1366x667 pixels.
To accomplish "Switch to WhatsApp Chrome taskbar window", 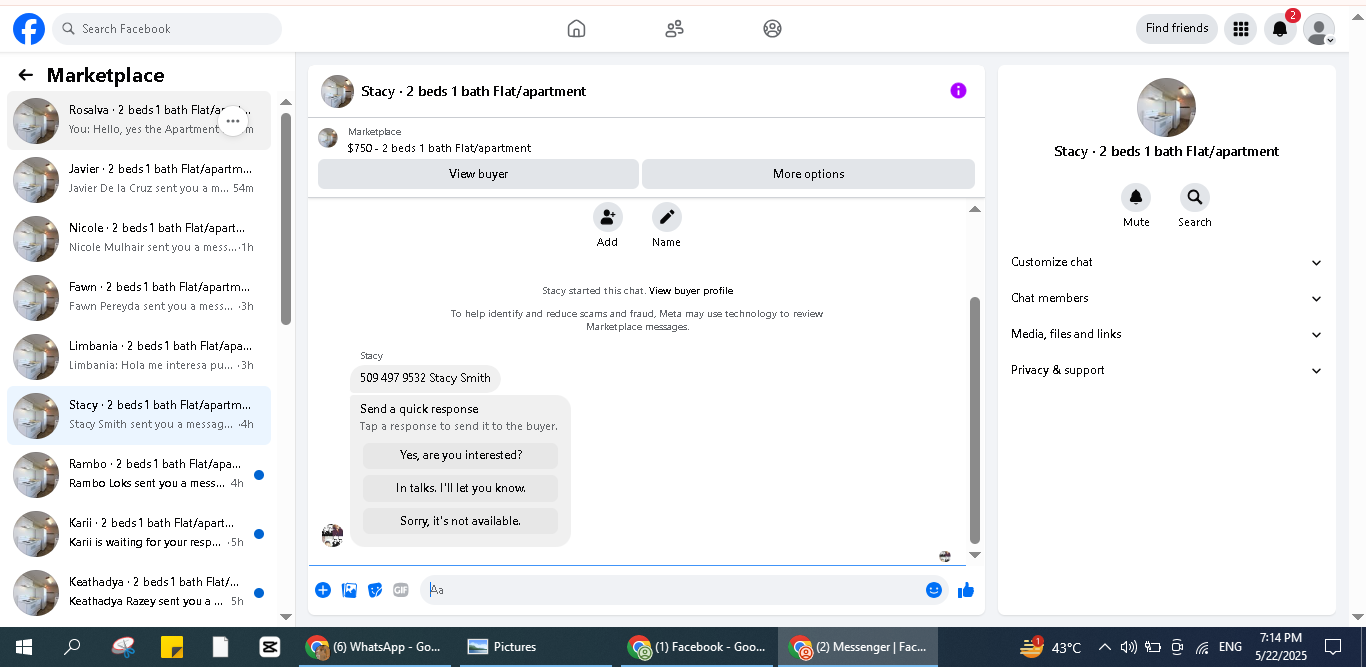I will click(x=374, y=647).
